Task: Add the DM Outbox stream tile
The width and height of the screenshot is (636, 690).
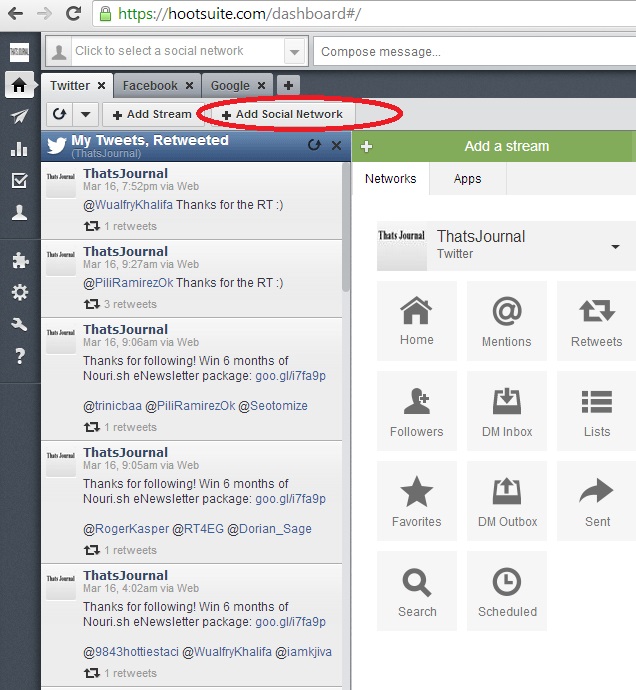Action: 507,501
